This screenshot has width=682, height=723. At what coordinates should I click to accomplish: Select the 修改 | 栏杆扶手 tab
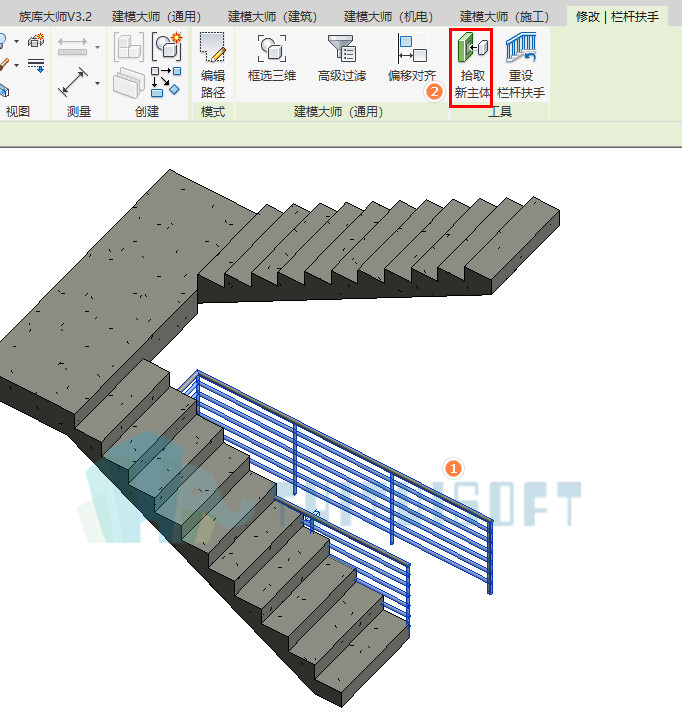coord(617,17)
